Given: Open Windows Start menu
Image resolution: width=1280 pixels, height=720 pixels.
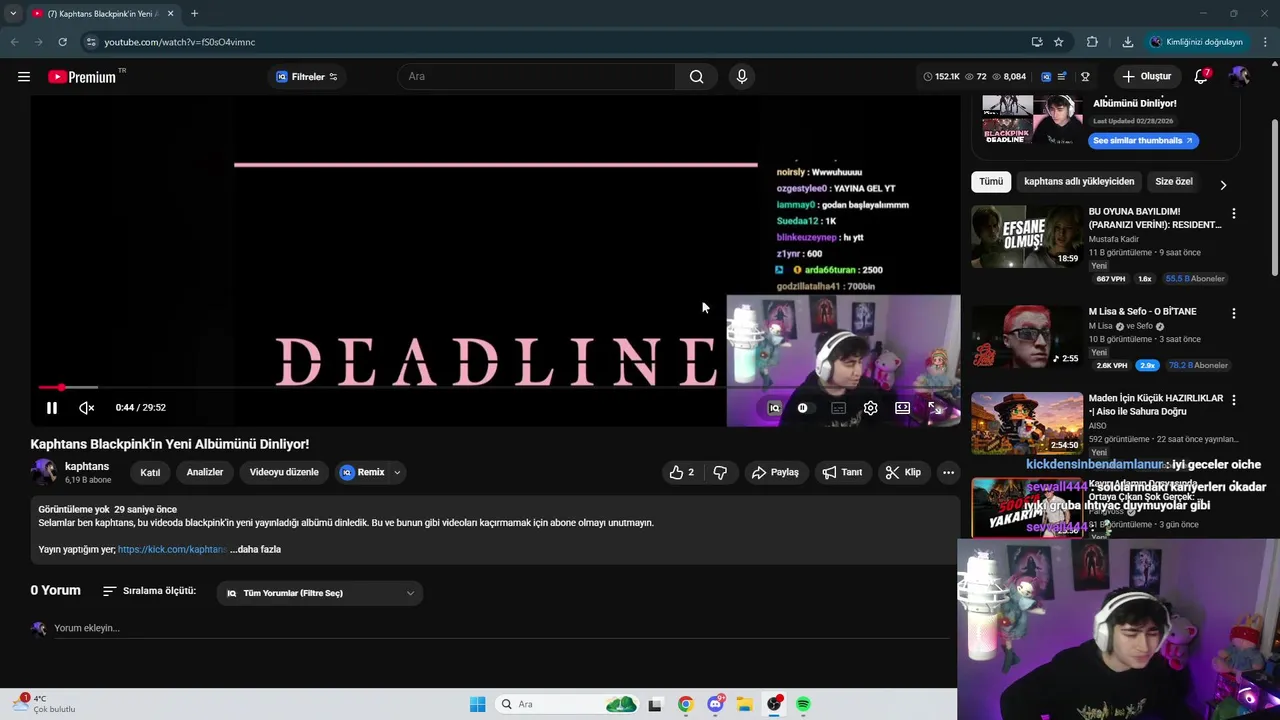Looking at the screenshot, I should [478, 704].
